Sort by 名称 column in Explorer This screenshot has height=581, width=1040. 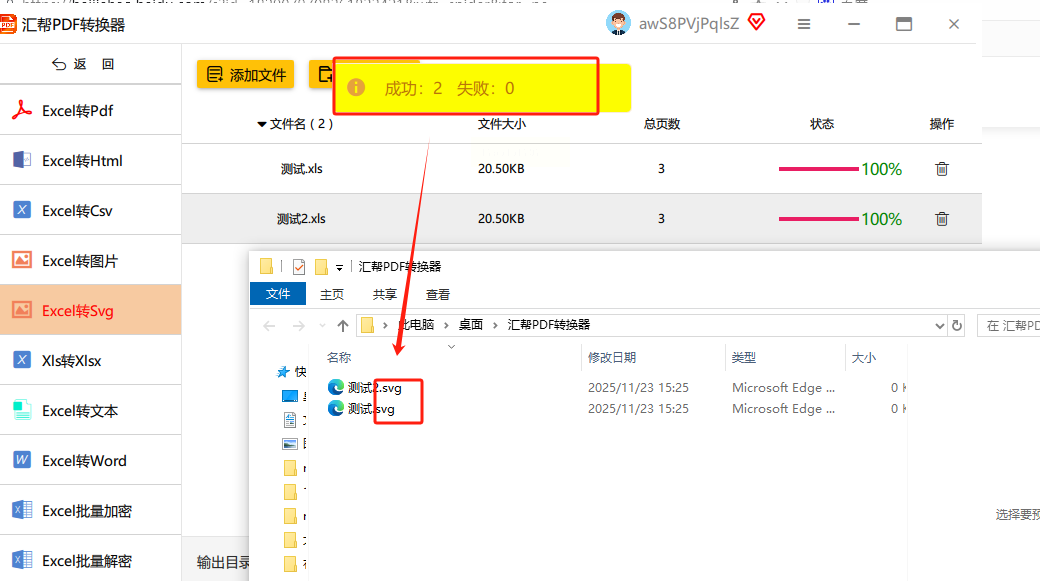[339, 357]
